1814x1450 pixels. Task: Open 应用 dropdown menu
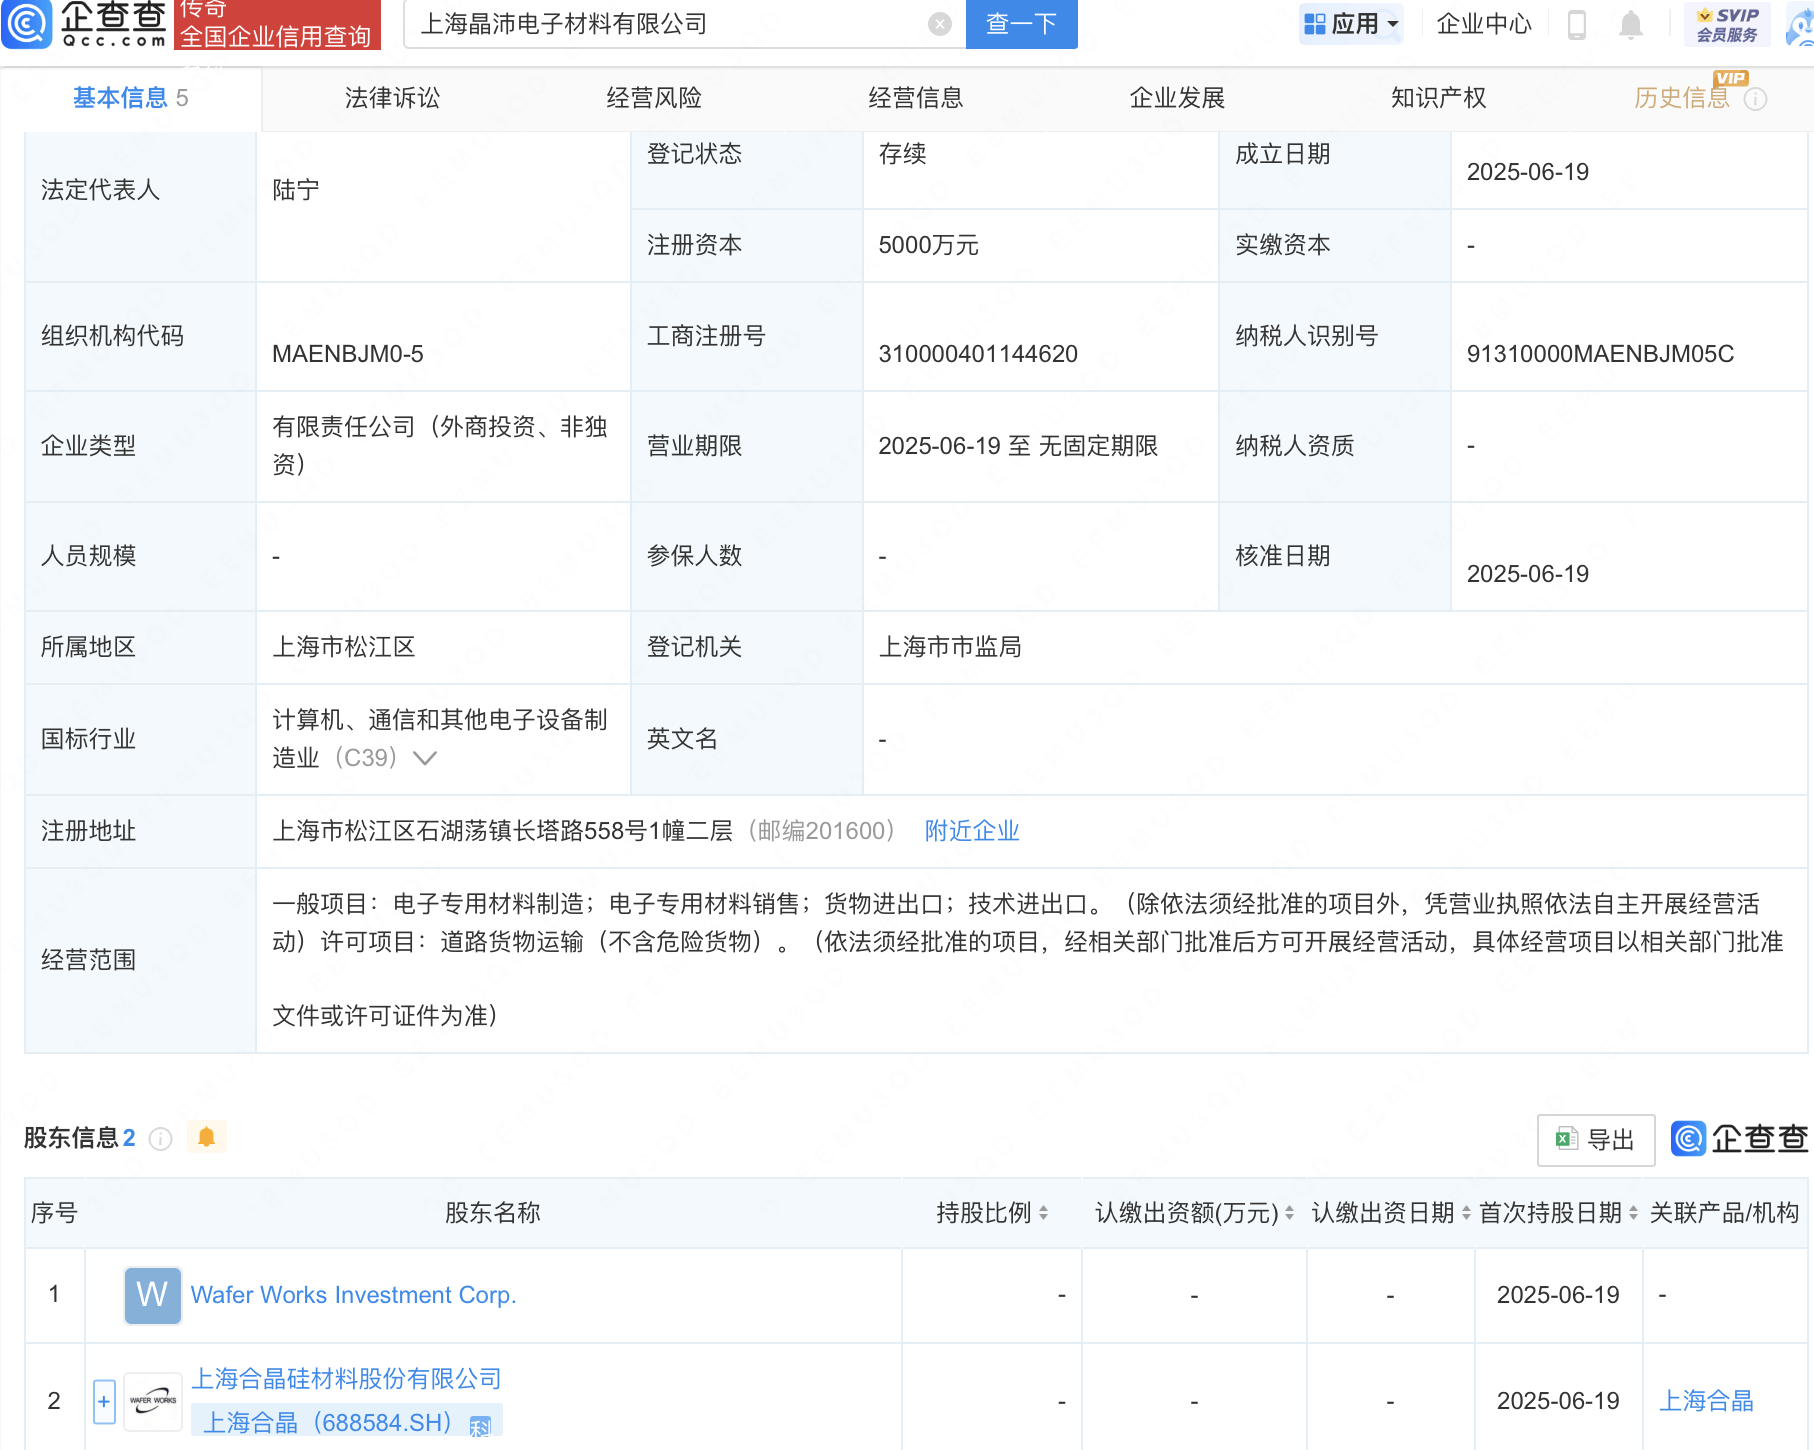point(1351,24)
